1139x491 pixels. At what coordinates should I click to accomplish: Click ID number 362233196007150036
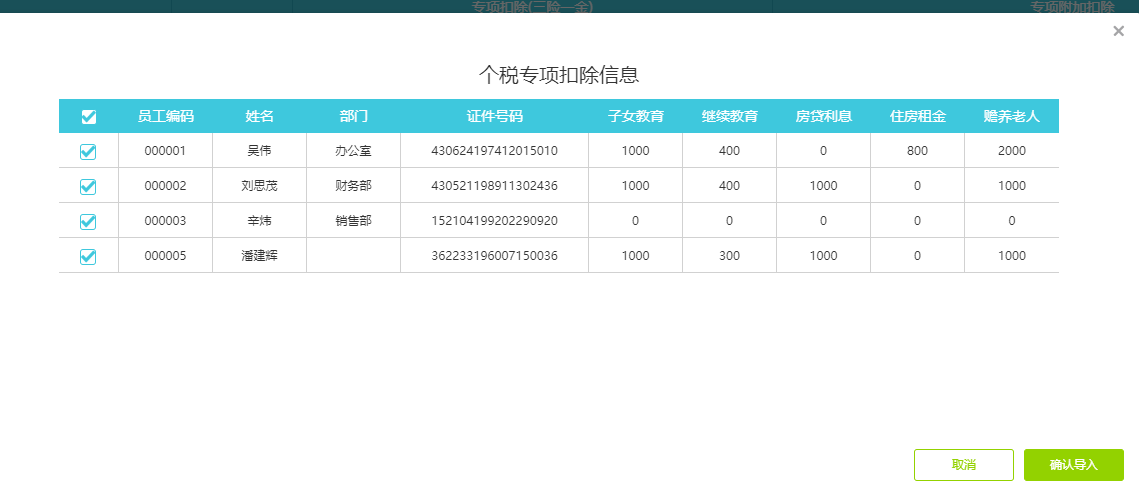495,256
